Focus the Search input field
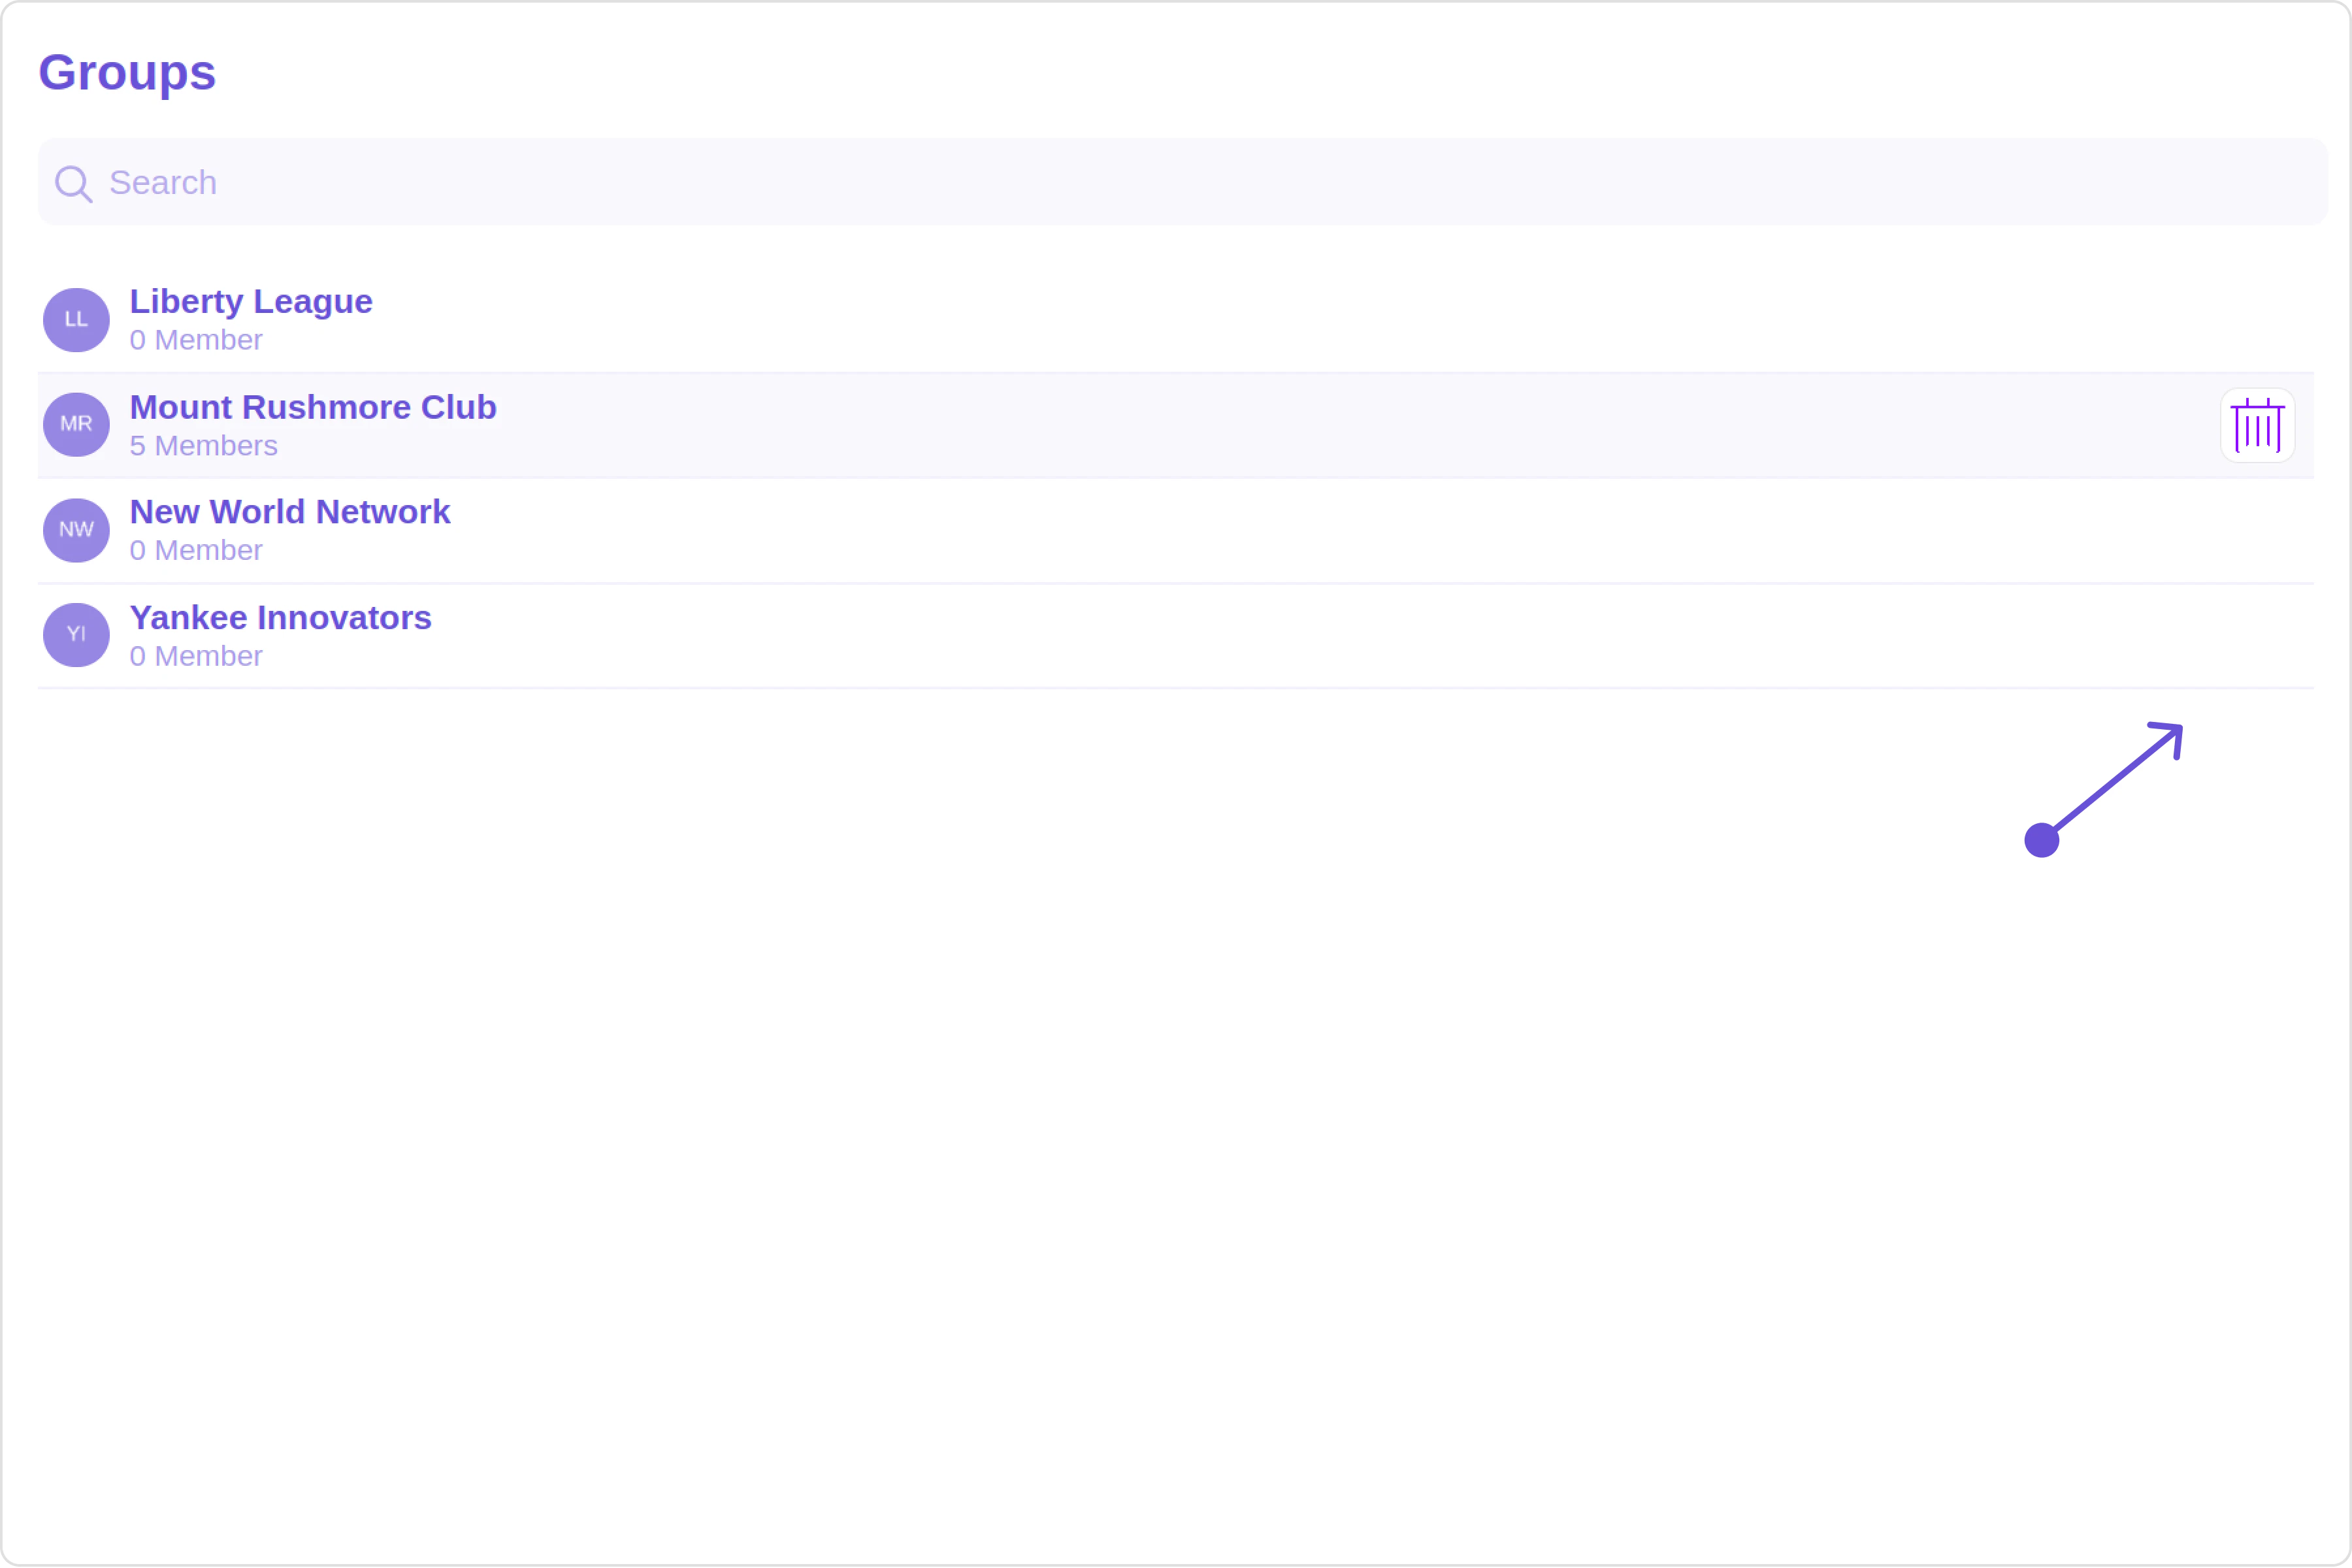 [1180, 183]
